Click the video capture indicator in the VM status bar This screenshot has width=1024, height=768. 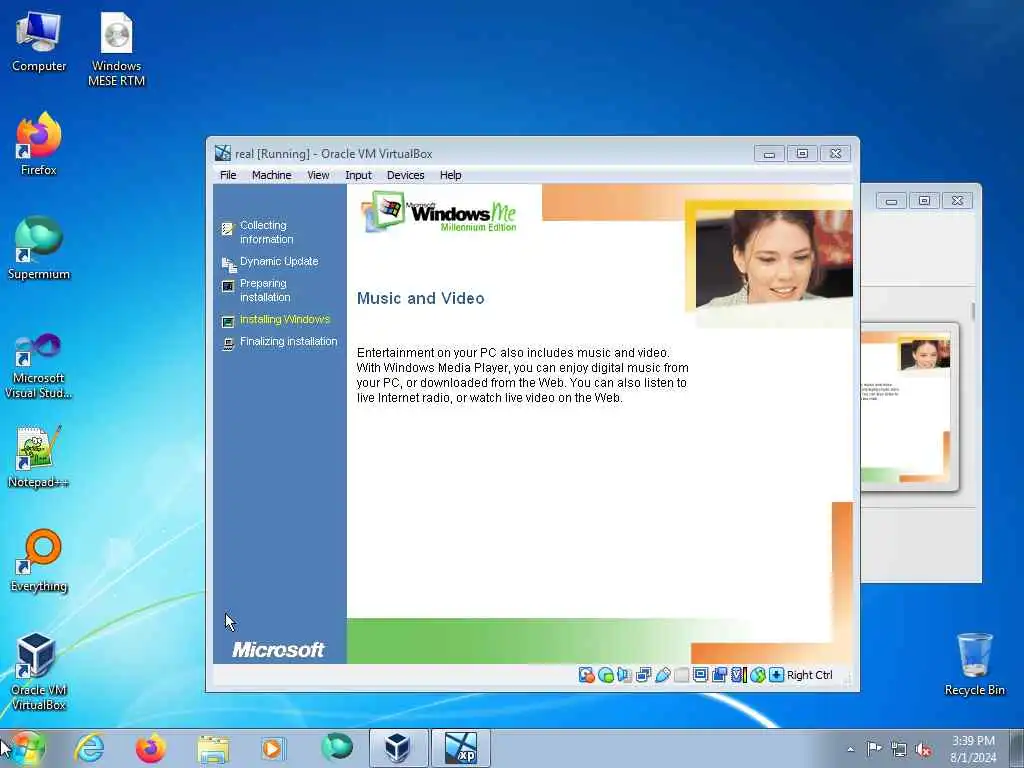[719, 675]
